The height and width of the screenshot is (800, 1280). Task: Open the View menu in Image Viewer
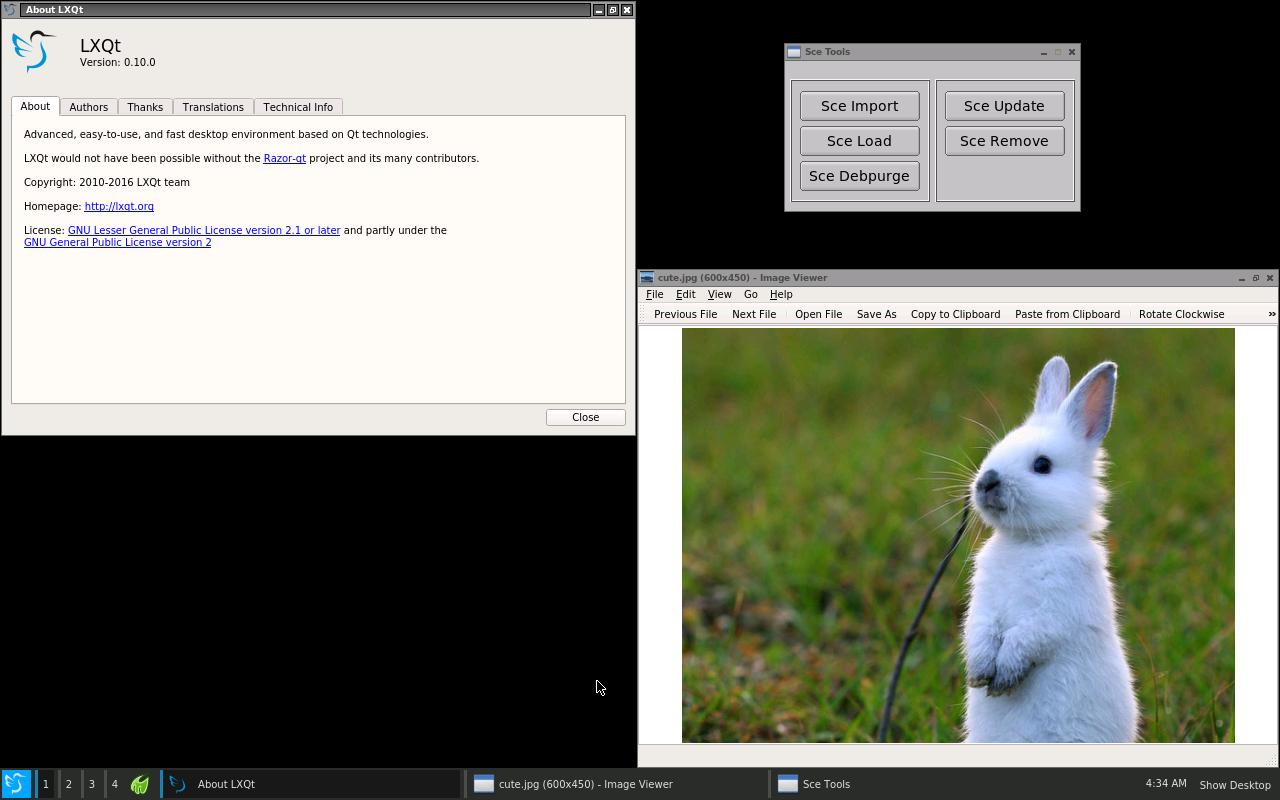[719, 295]
